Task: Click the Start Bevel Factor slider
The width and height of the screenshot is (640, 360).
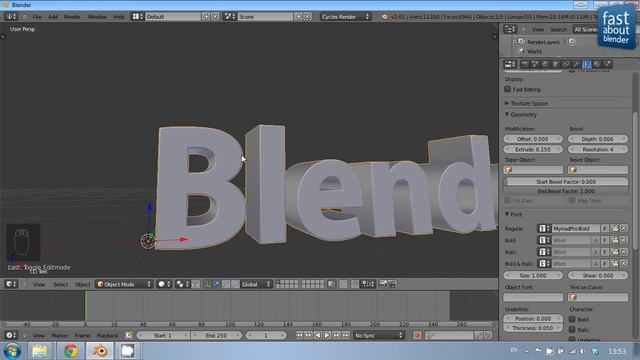Action: 566,182
